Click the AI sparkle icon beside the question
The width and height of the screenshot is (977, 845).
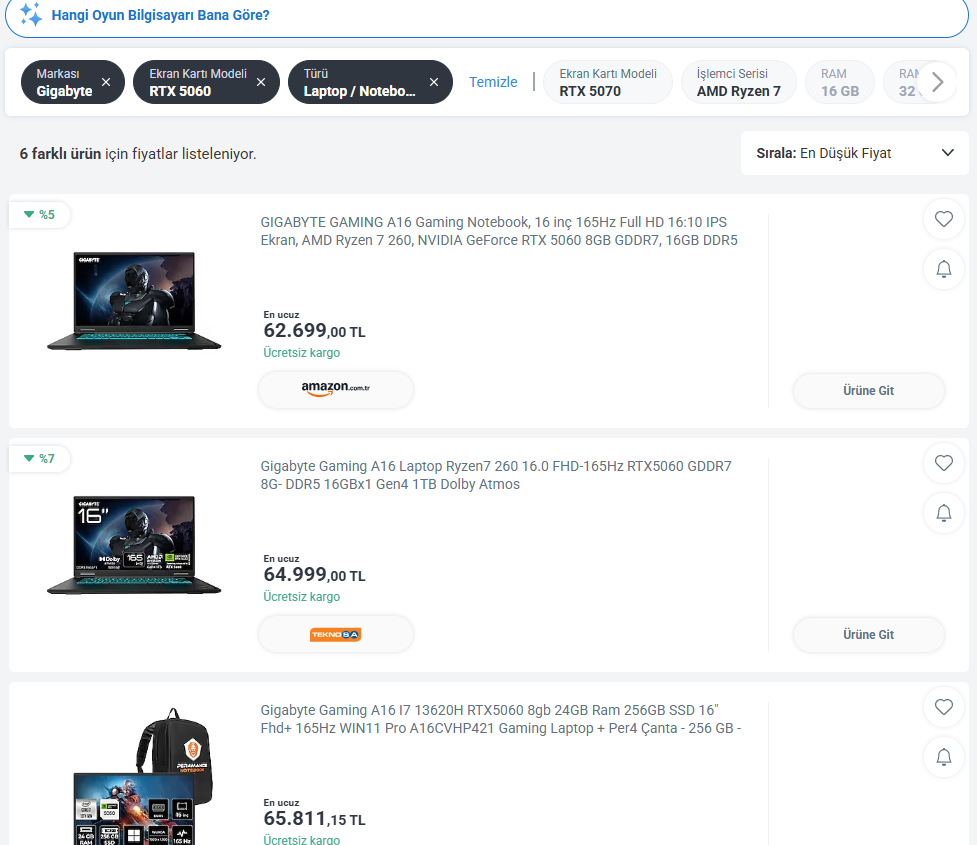(31, 14)
